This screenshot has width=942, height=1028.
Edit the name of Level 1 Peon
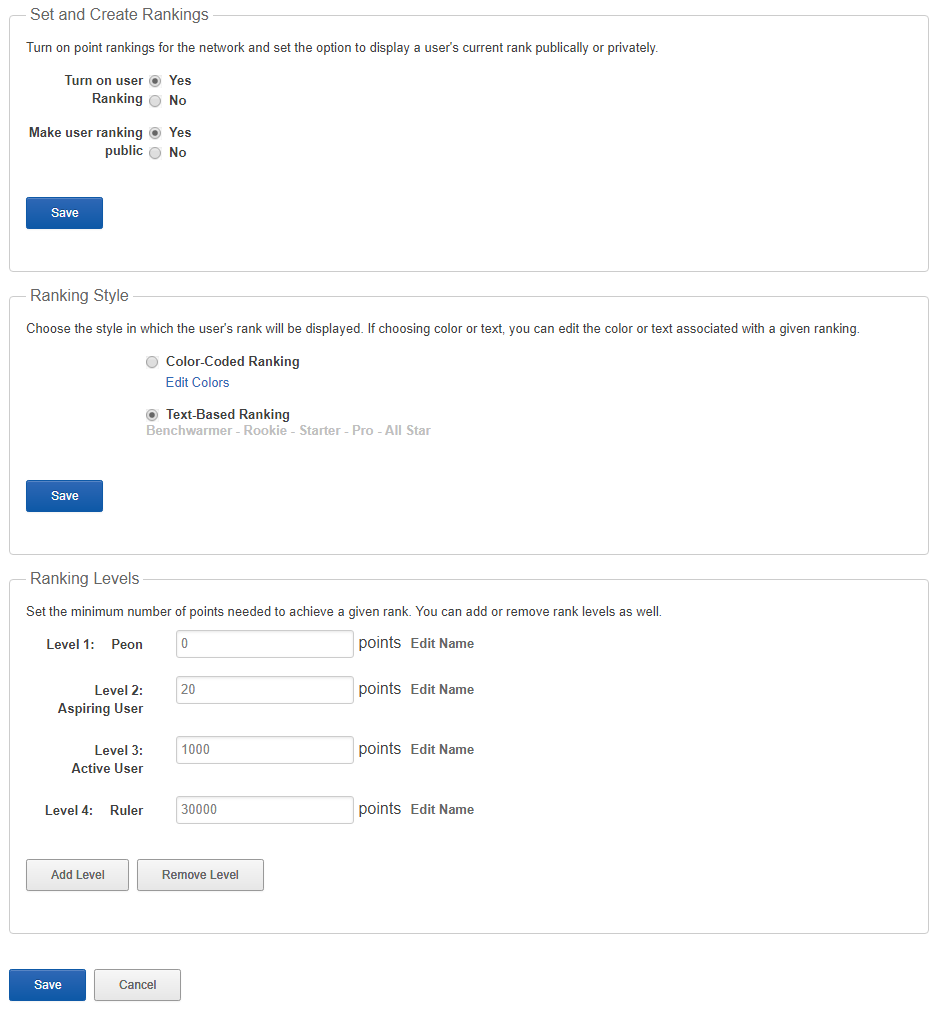click(x=442, y=643)
